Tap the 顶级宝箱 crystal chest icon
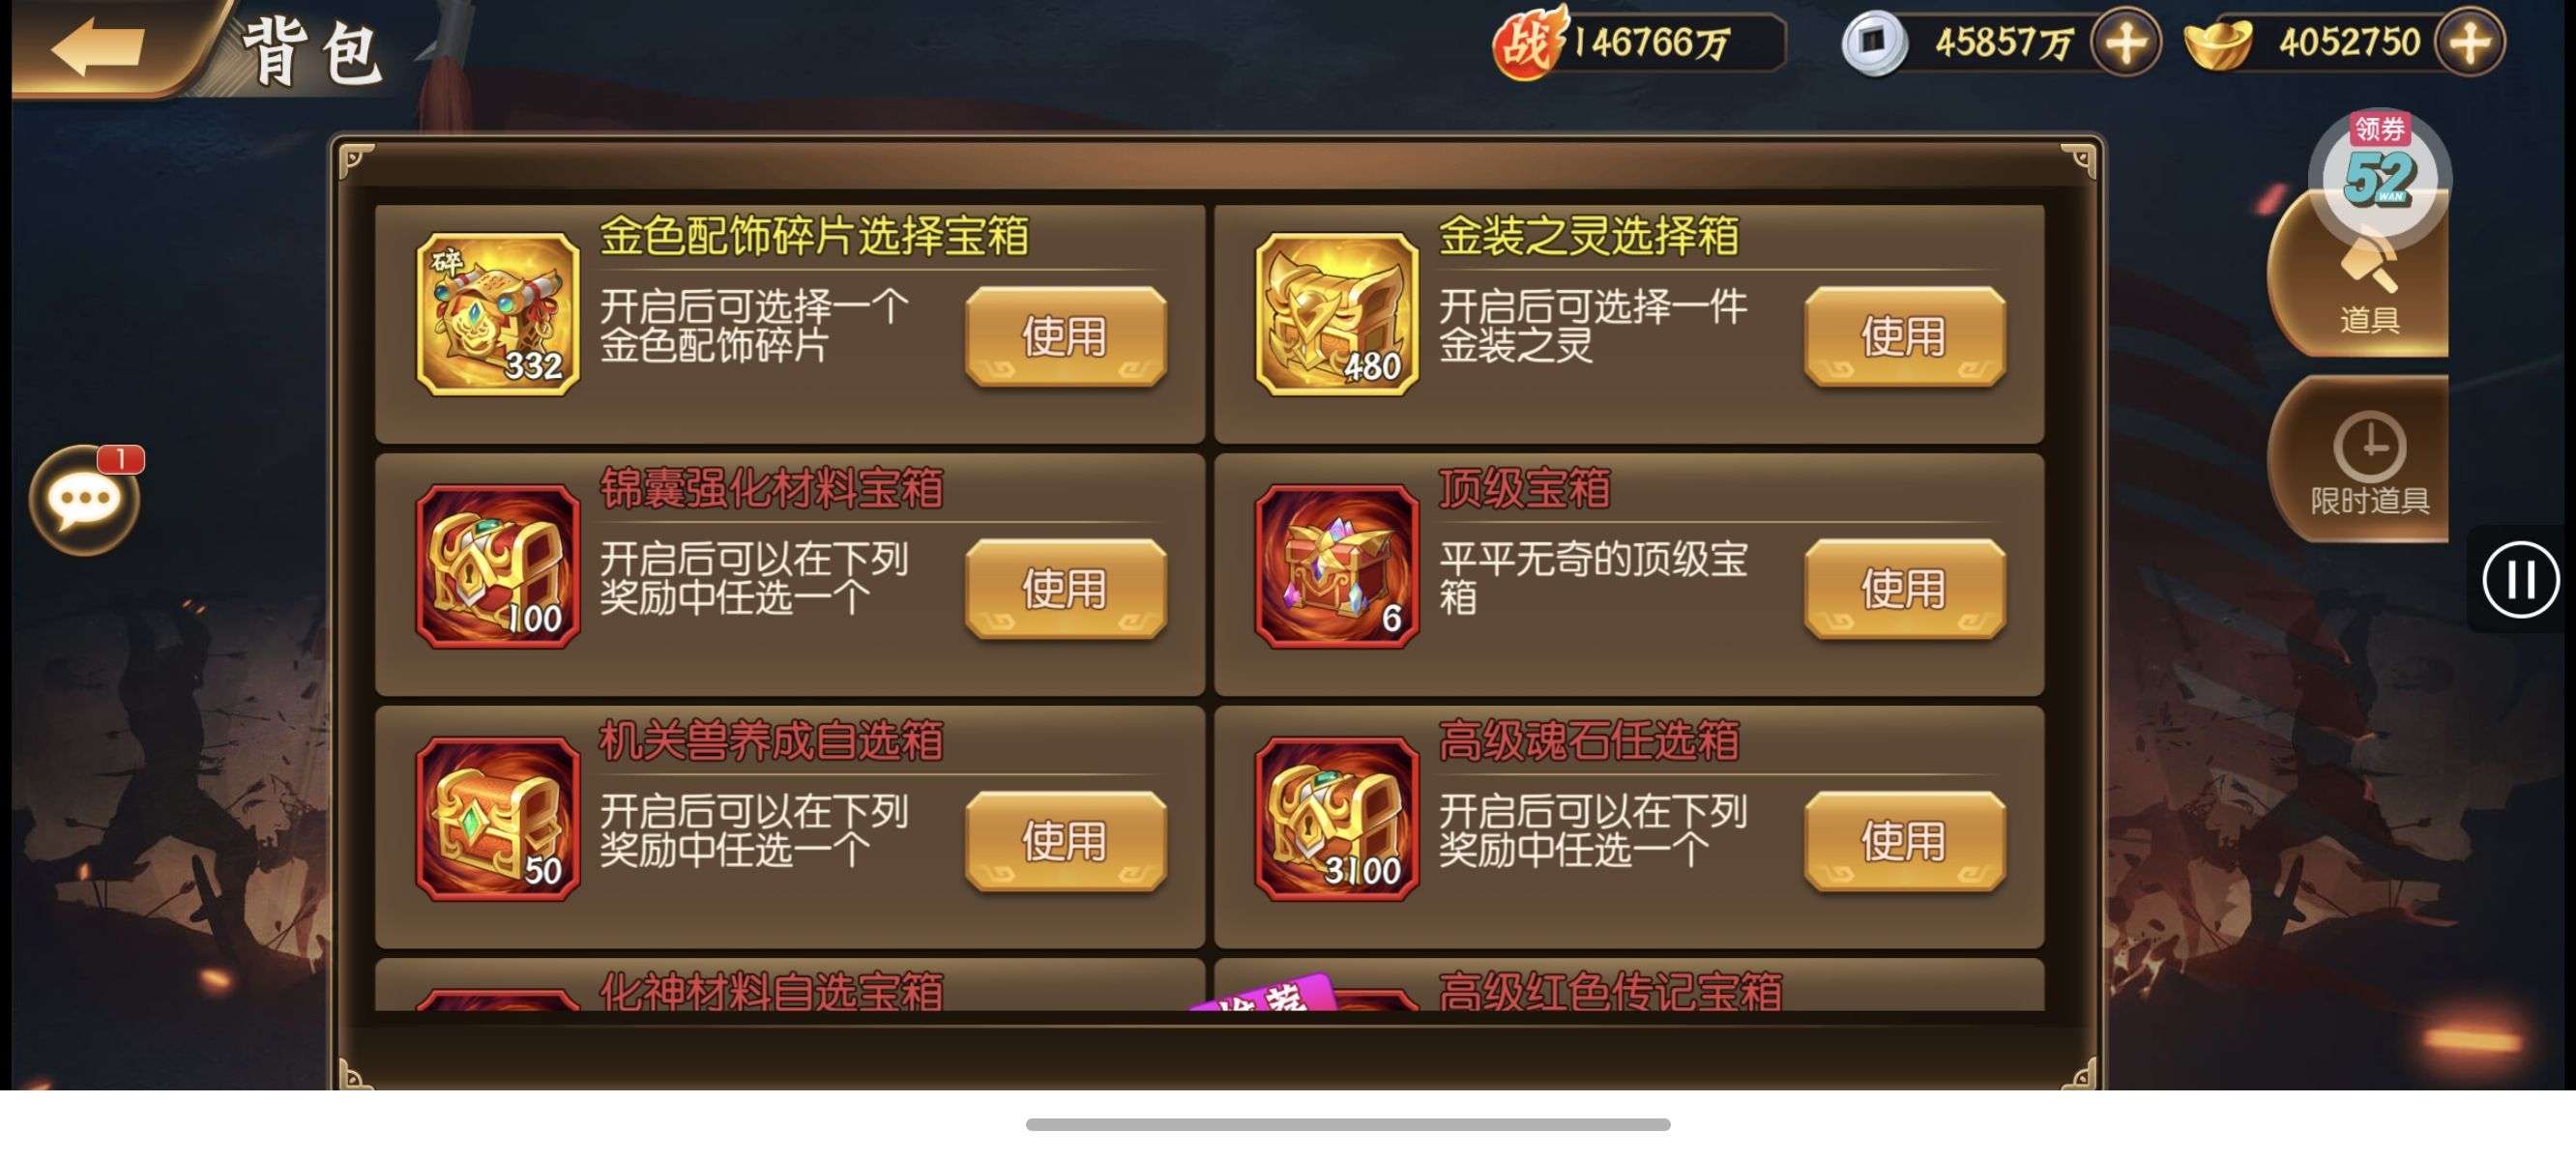Image resolution: width=2576 pixels, height=1160 pixels. (1337, 566)
